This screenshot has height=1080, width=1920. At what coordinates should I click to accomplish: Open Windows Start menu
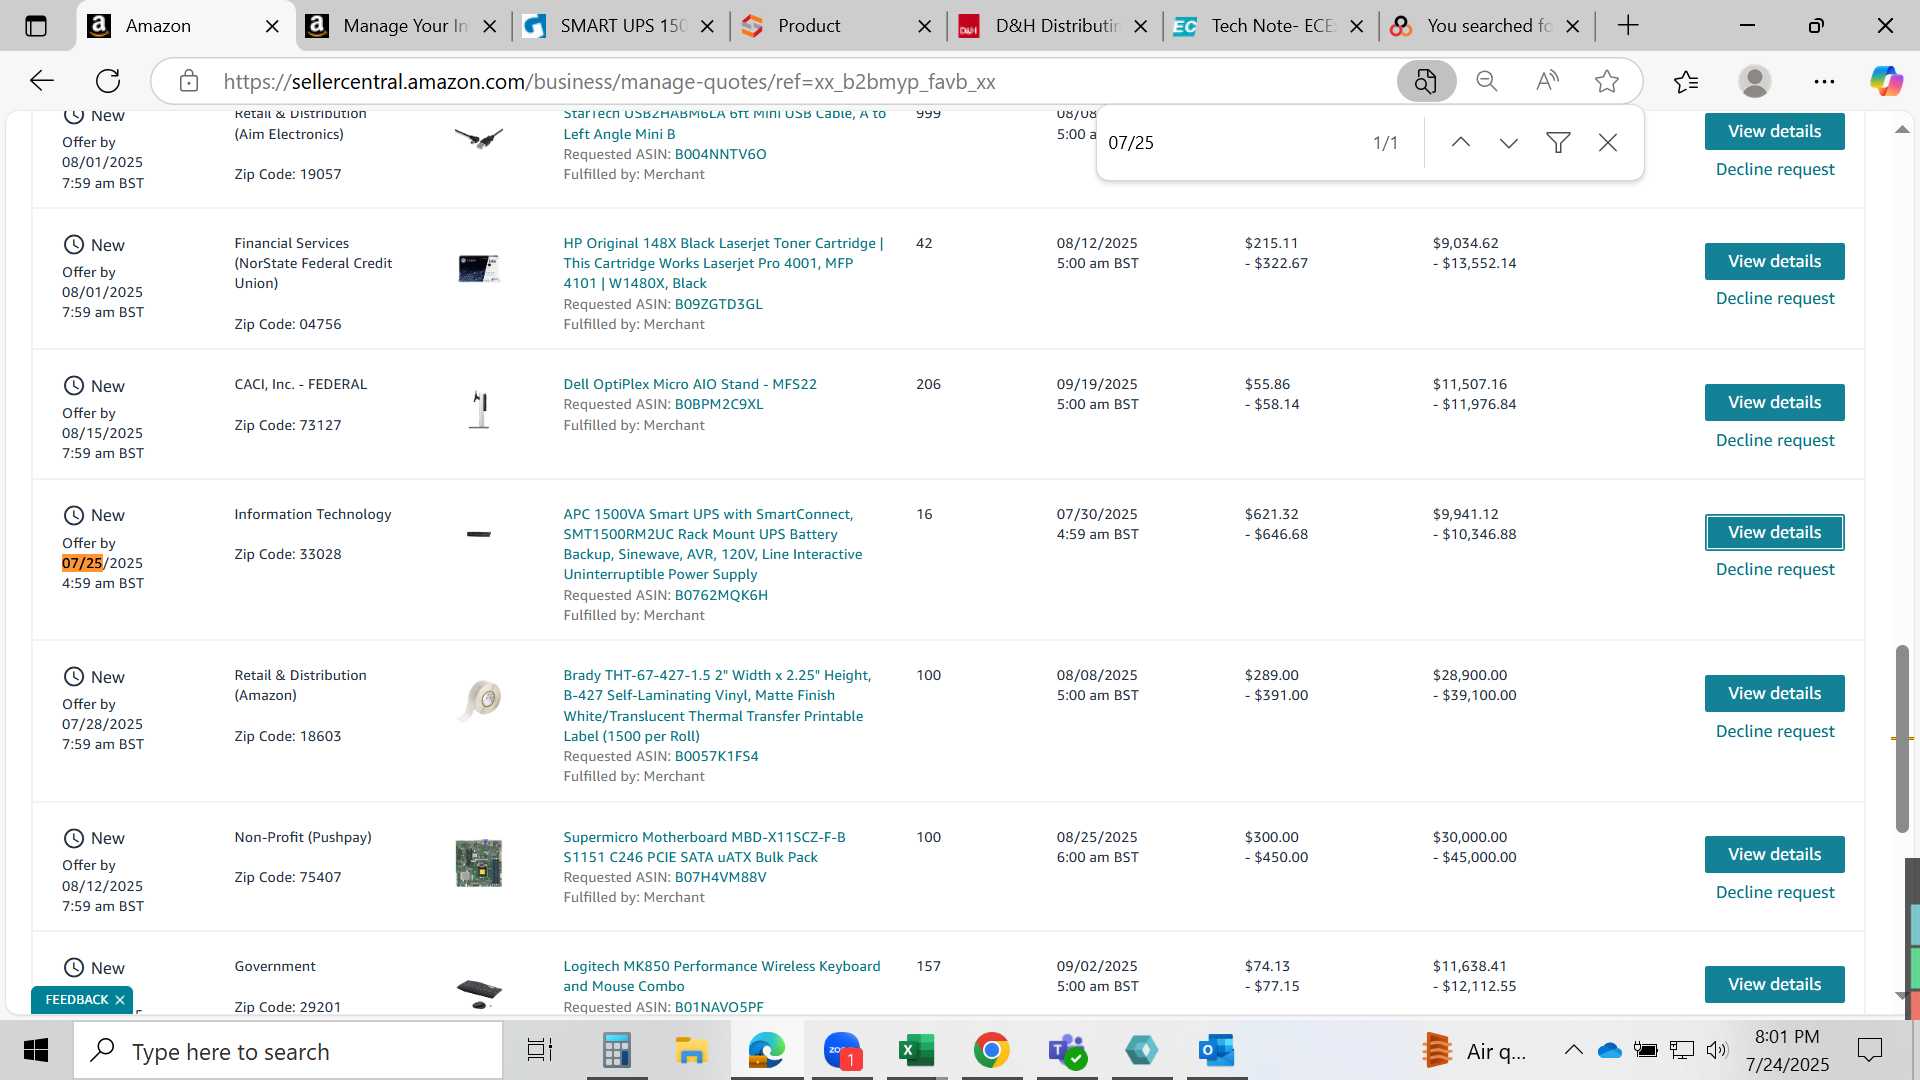36,1051
